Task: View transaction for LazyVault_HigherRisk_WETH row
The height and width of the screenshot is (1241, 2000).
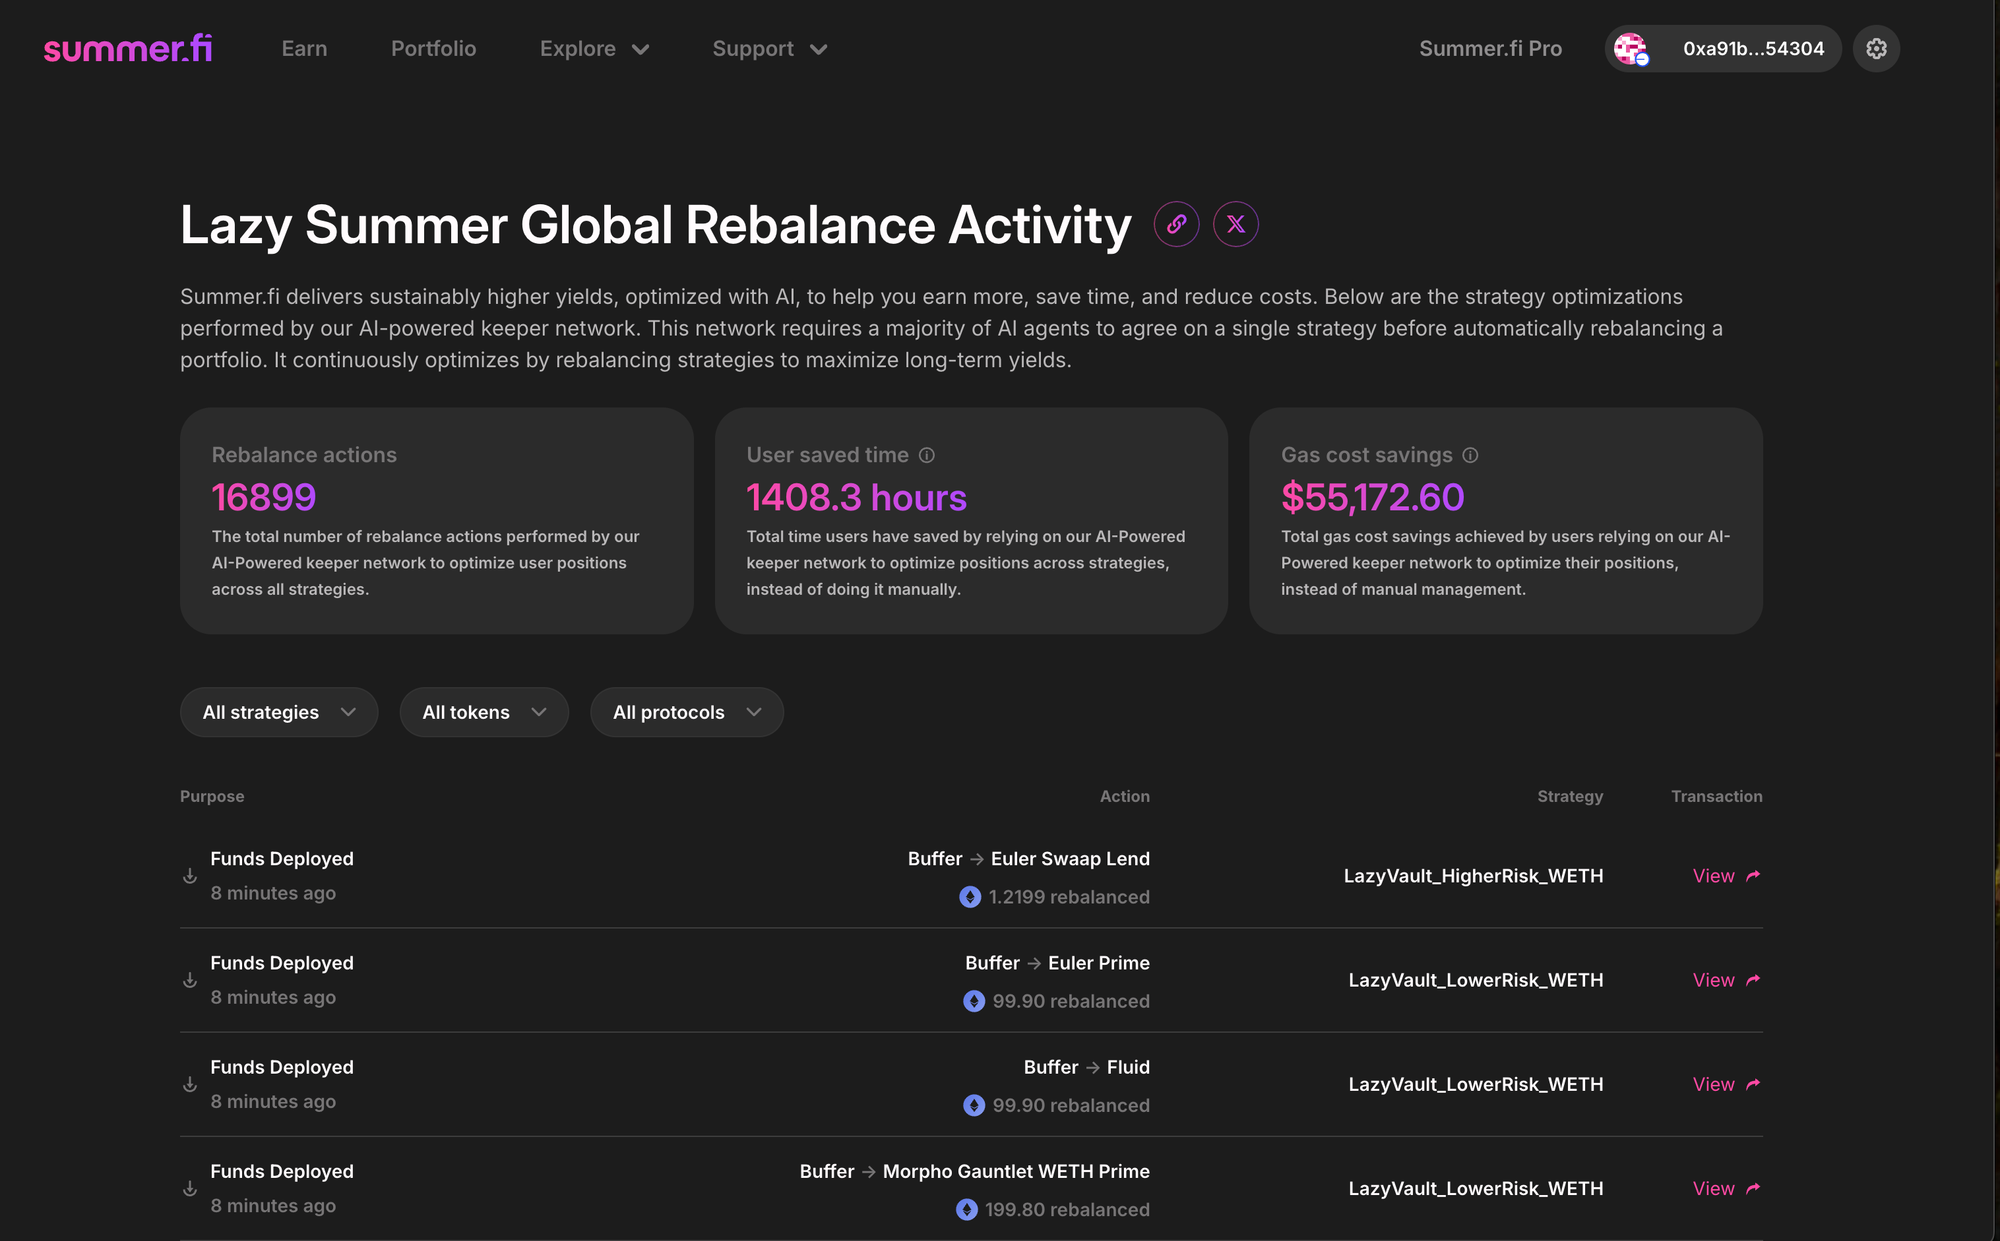Action: [1725, 876]
